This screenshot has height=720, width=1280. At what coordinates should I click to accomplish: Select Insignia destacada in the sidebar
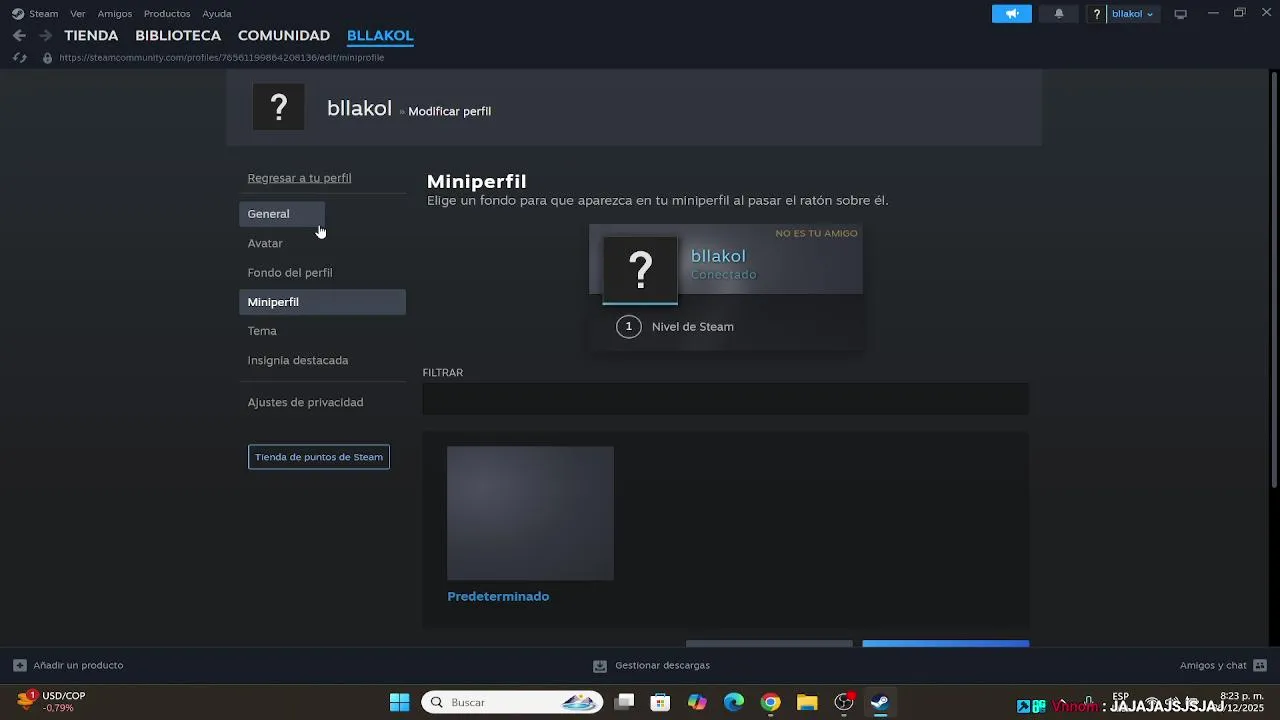tap(298, 360)
